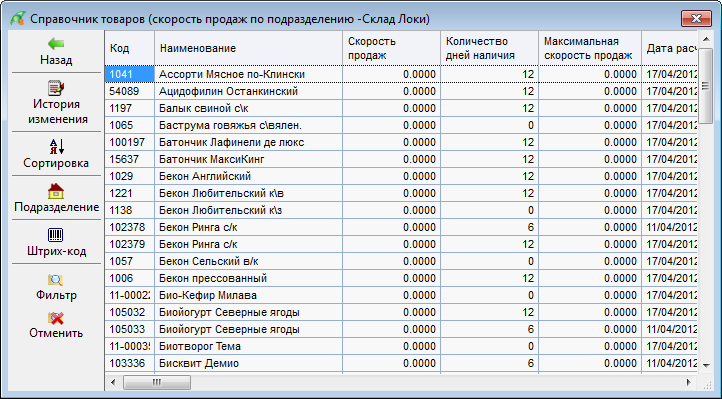Select row Бекон Английский
This screenshot has height=399, width=722.
tap(402, 176)
